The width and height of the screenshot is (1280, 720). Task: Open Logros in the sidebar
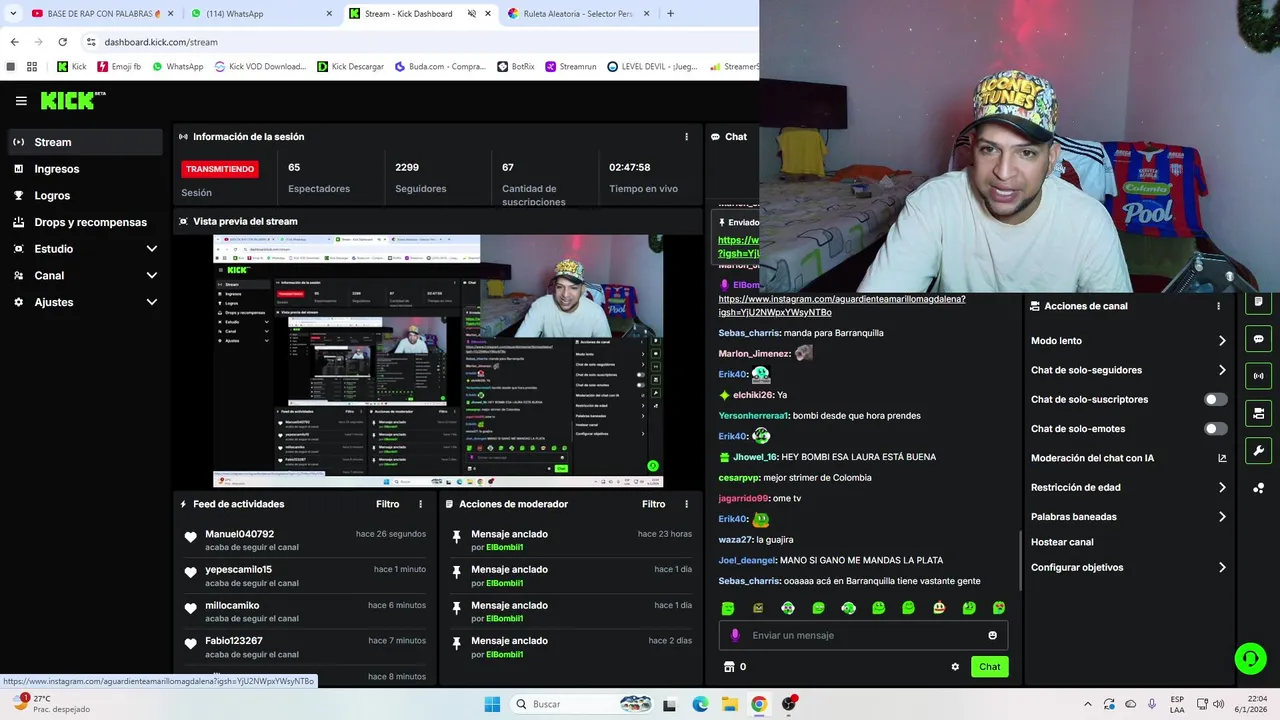[84, 195]
